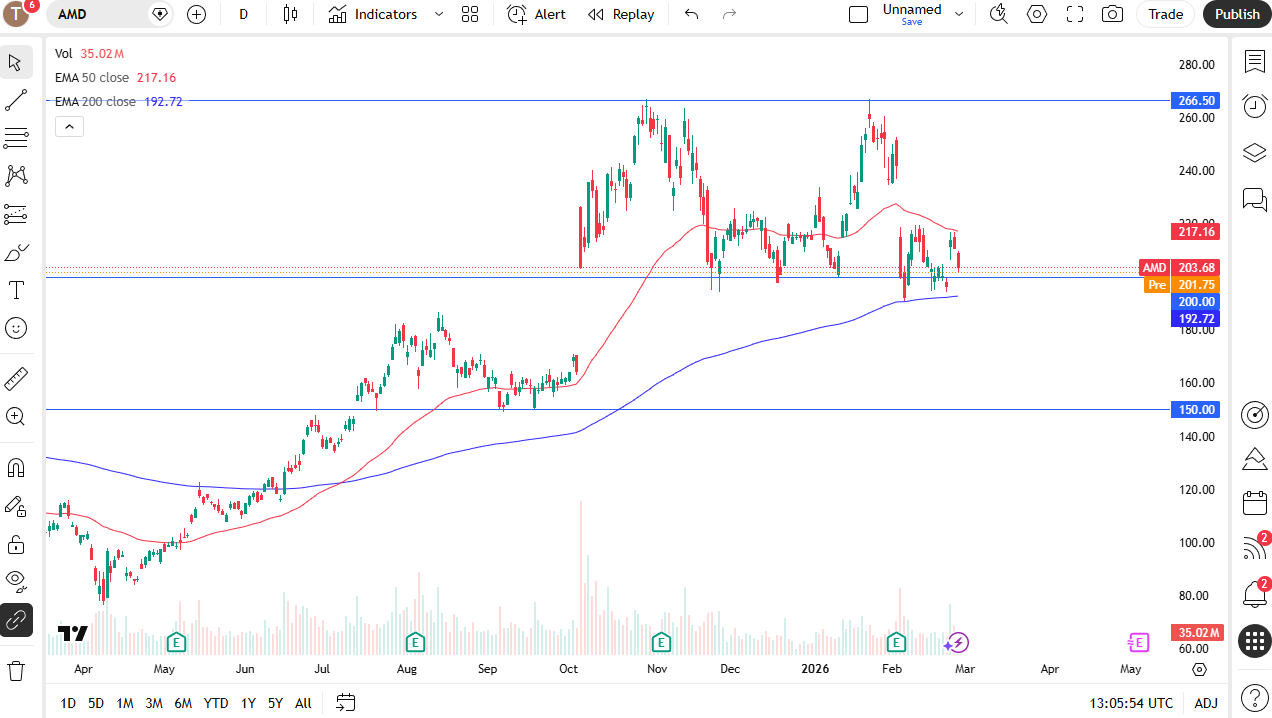Select the 1M date range

point(124,703)
